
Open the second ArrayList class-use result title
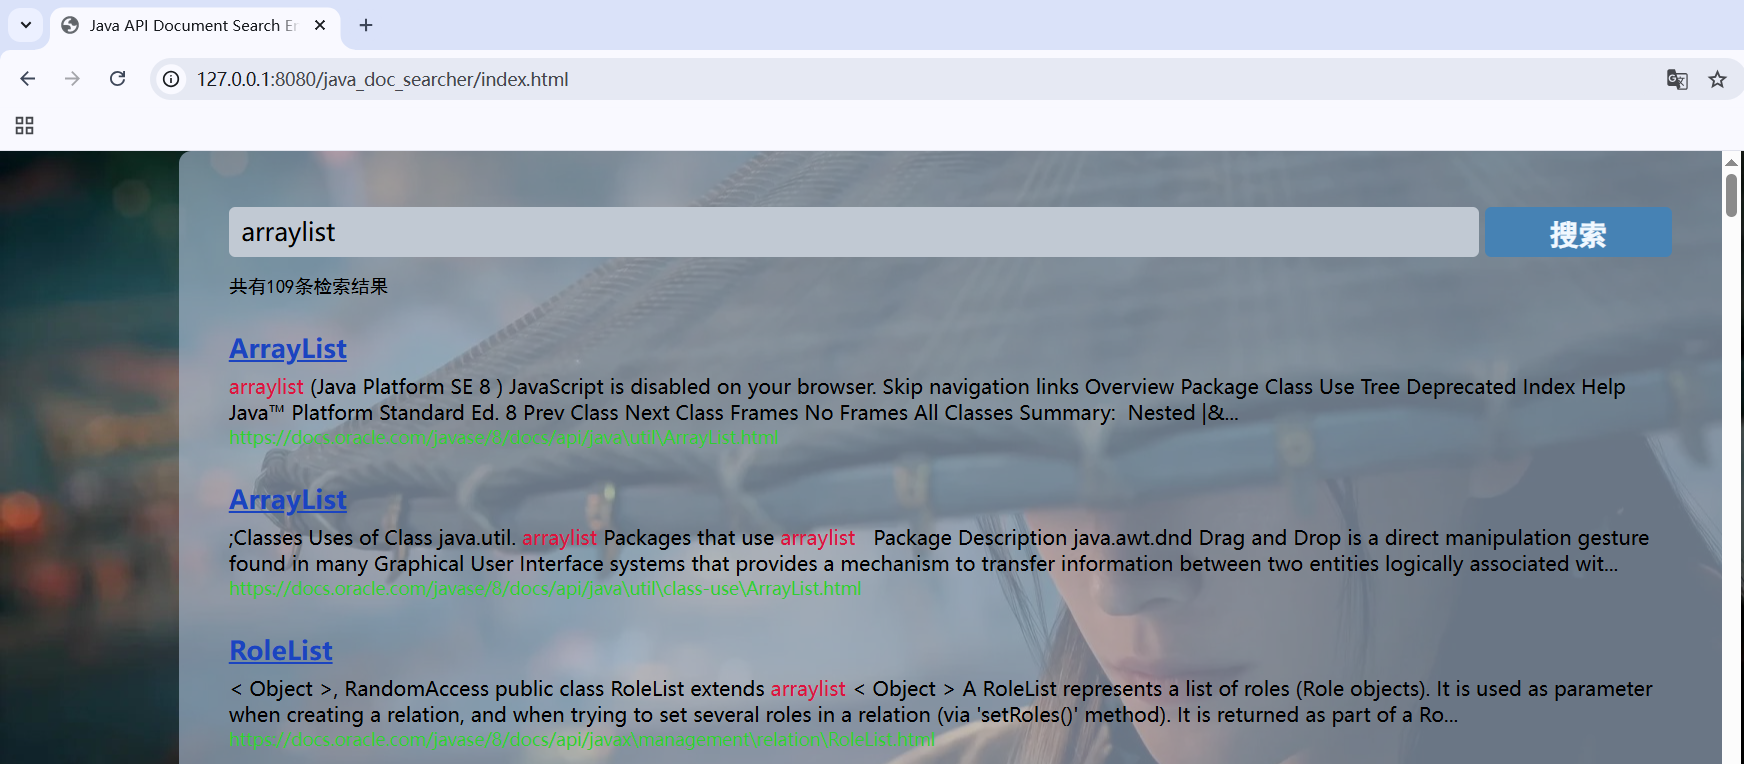[288, 500]
